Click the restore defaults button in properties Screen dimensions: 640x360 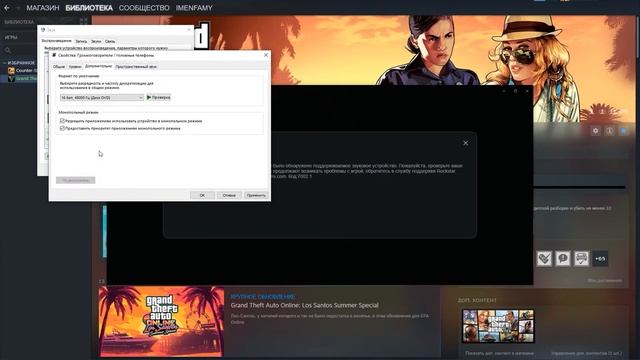(x=76, y=180)
